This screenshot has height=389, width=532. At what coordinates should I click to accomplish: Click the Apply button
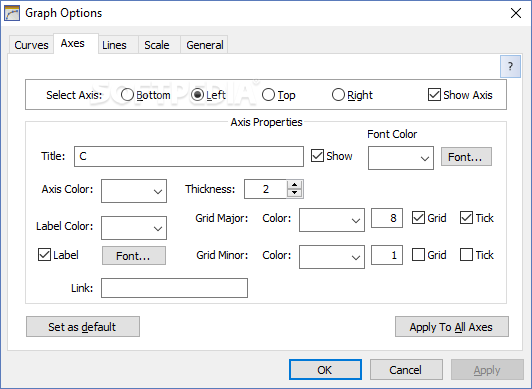pyautogui.click(x=487, y=370)
